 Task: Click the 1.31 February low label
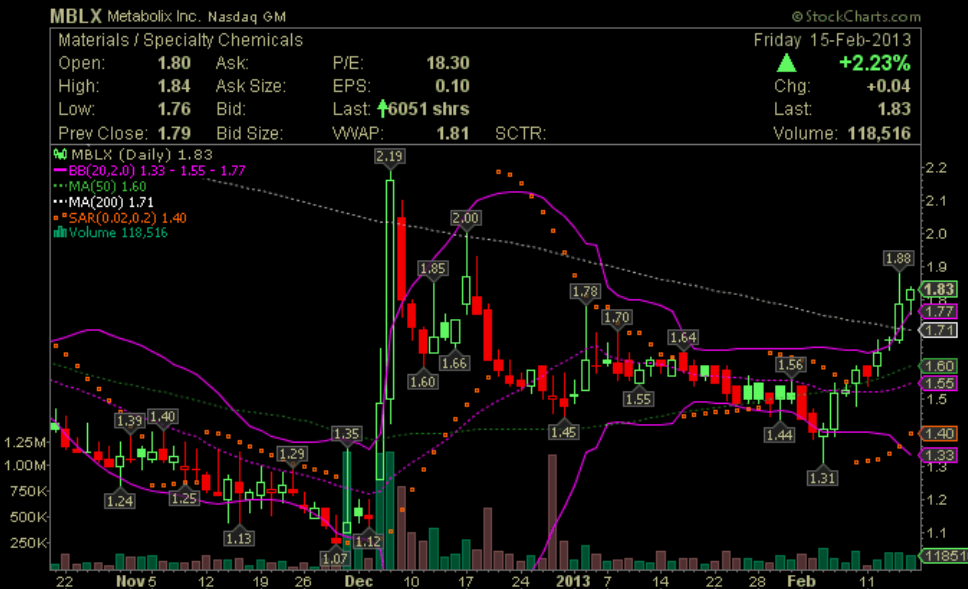822,478
